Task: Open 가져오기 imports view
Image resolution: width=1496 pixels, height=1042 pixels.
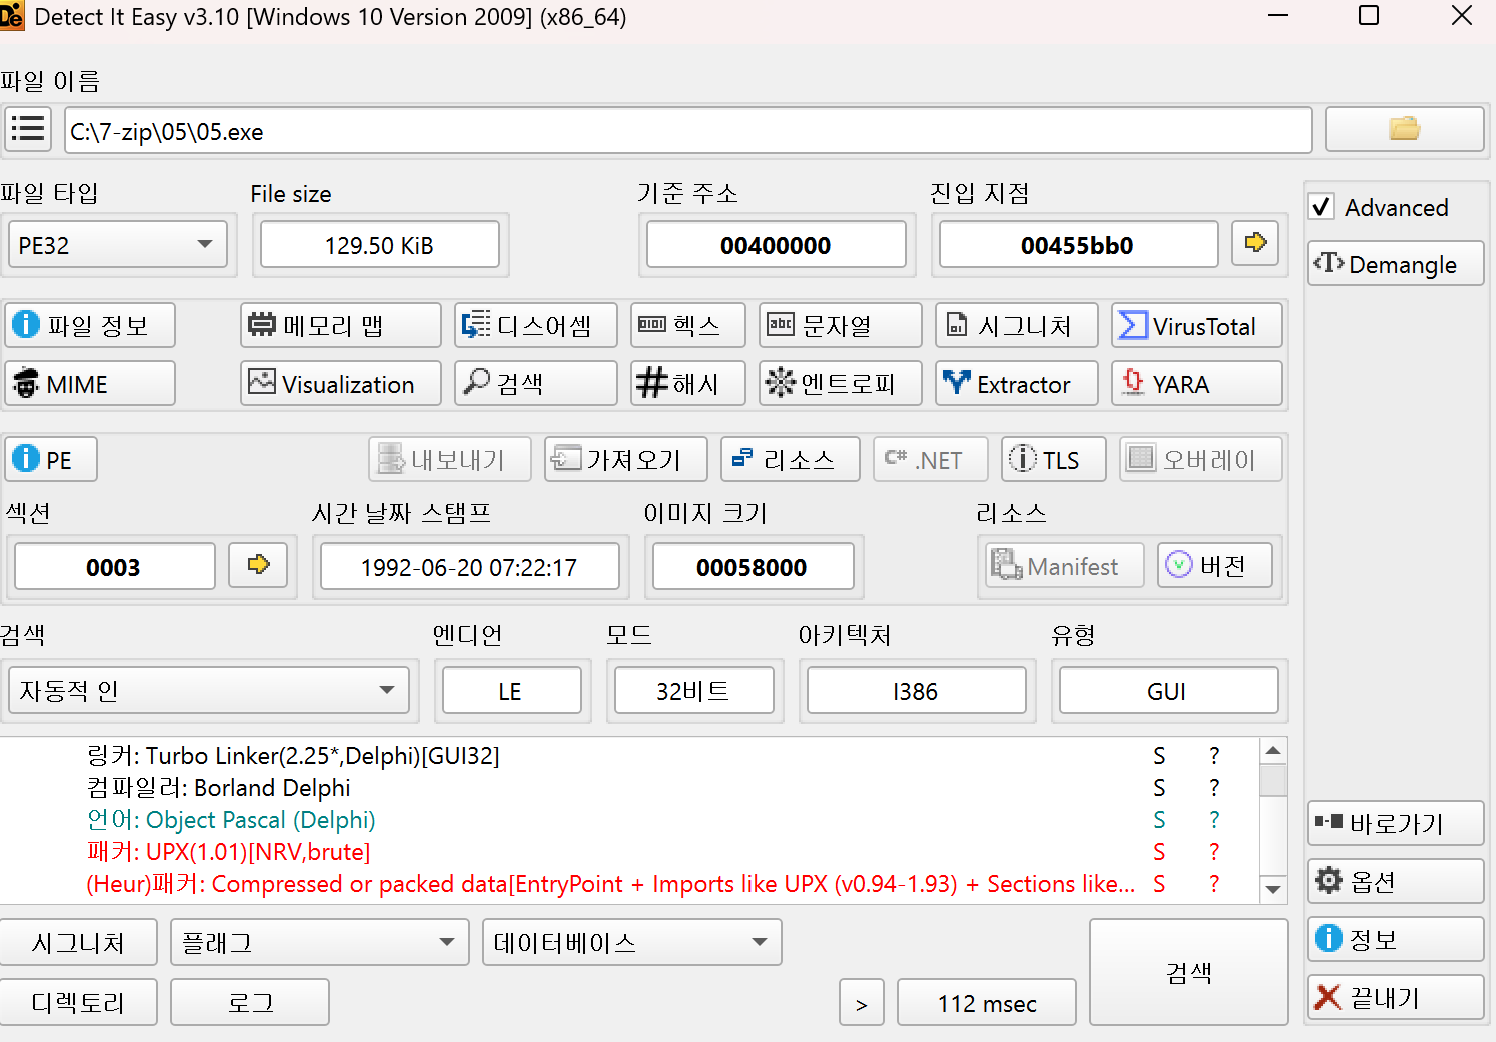Action: (x=625, y=459)
